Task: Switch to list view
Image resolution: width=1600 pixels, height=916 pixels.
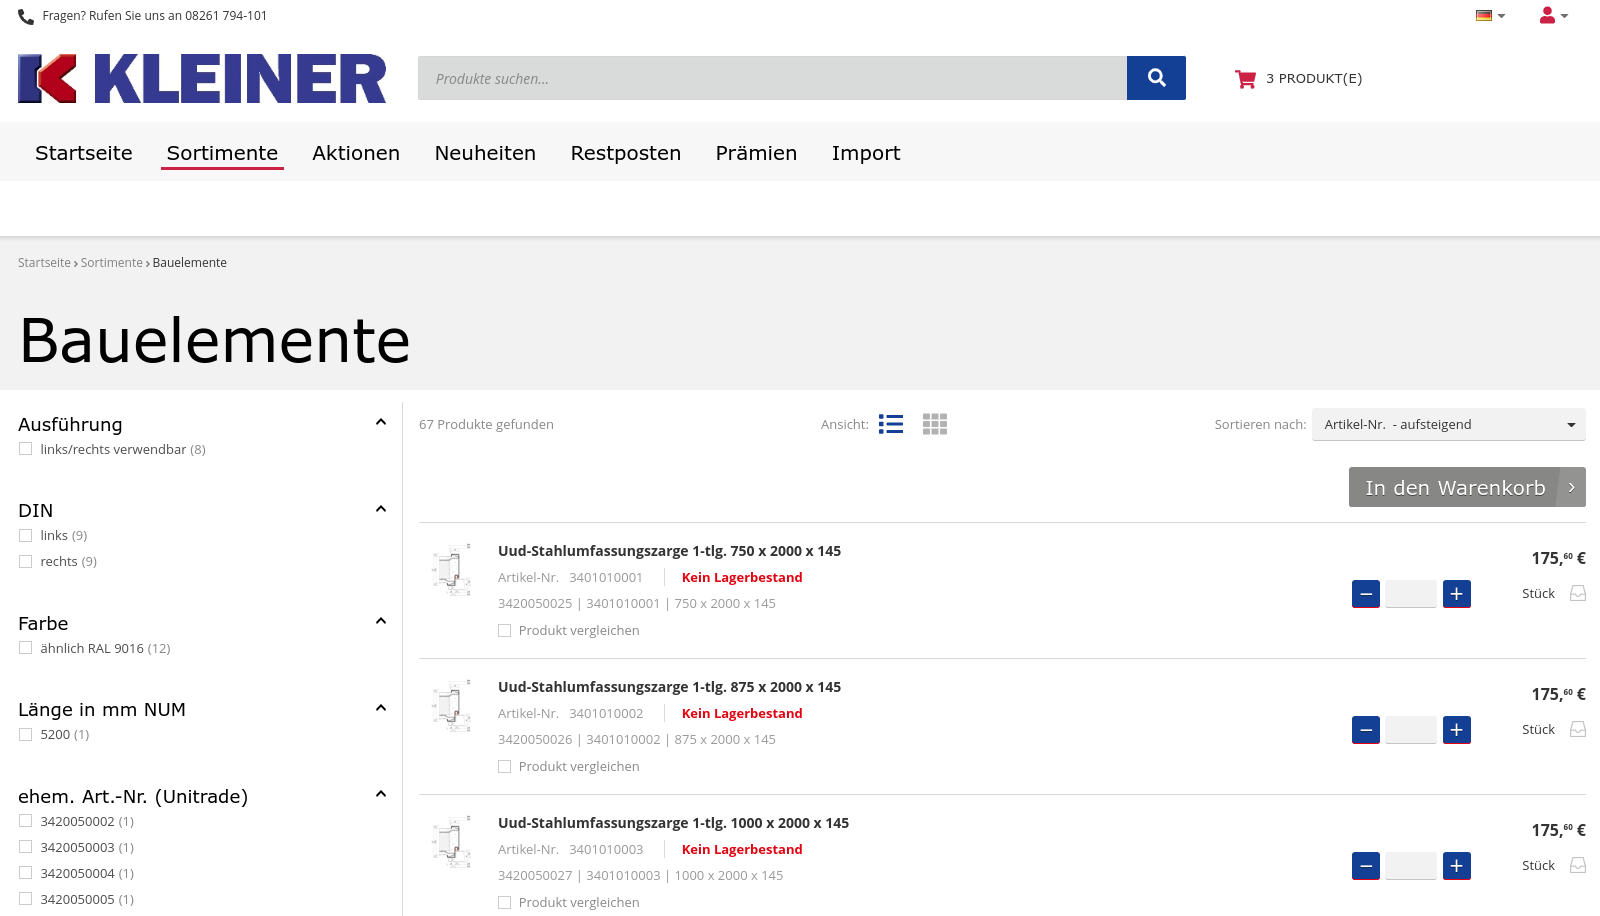Action: pyautogui.click(x=890, y=424)
